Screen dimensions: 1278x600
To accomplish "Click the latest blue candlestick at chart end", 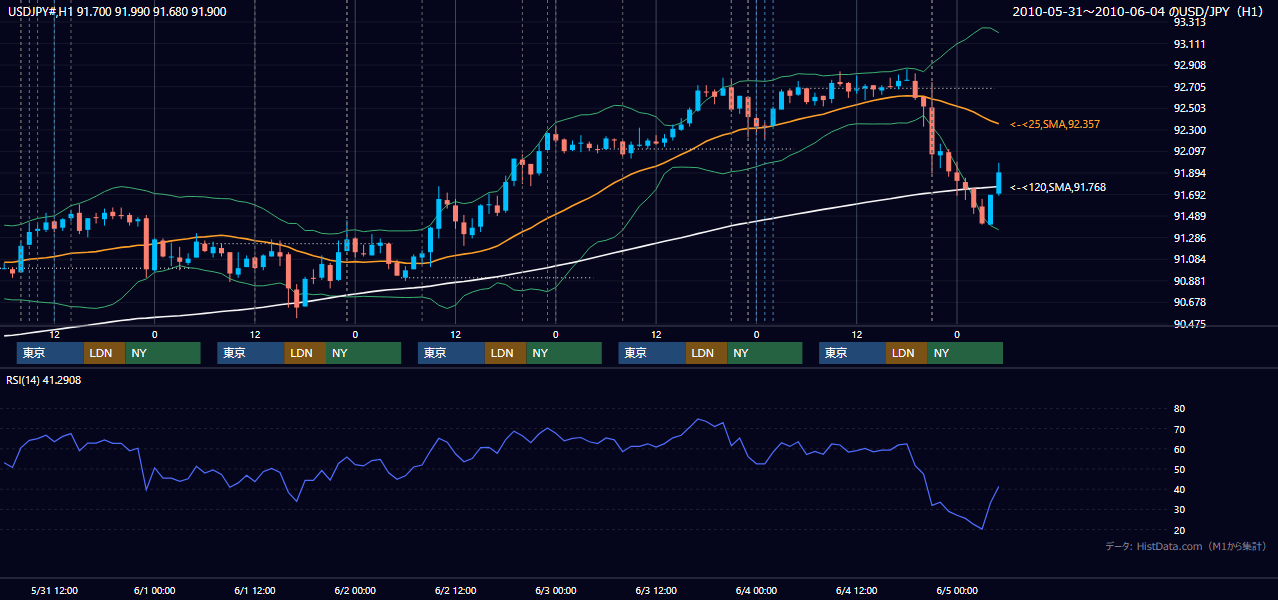I will [x=999, y=182].
